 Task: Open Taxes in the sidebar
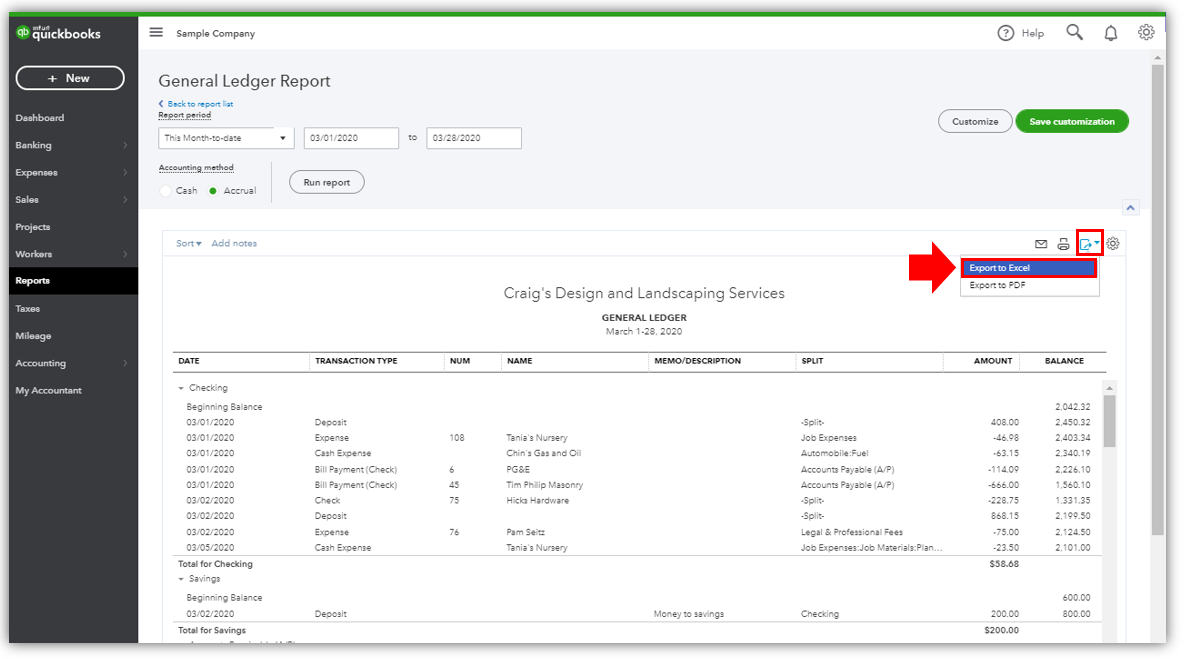point(28,309)
